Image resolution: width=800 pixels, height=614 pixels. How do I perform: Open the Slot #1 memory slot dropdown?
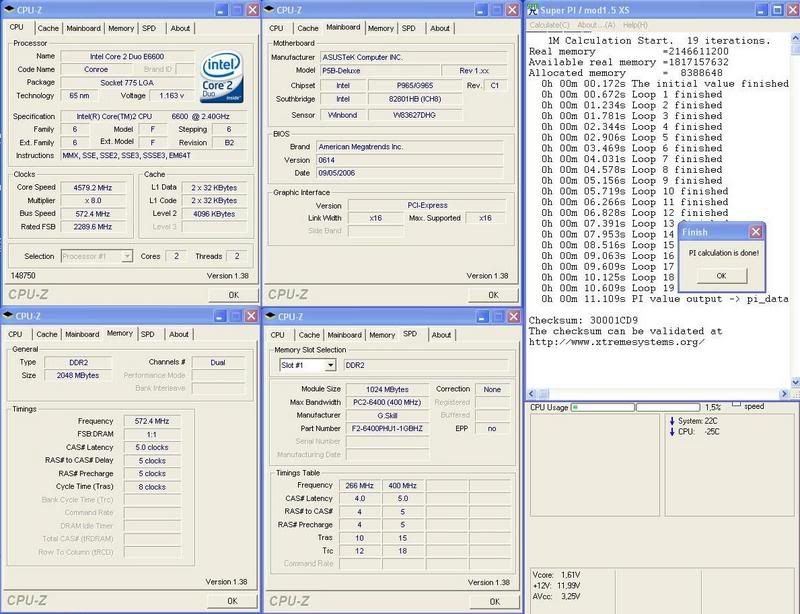[x=331, y=365]
